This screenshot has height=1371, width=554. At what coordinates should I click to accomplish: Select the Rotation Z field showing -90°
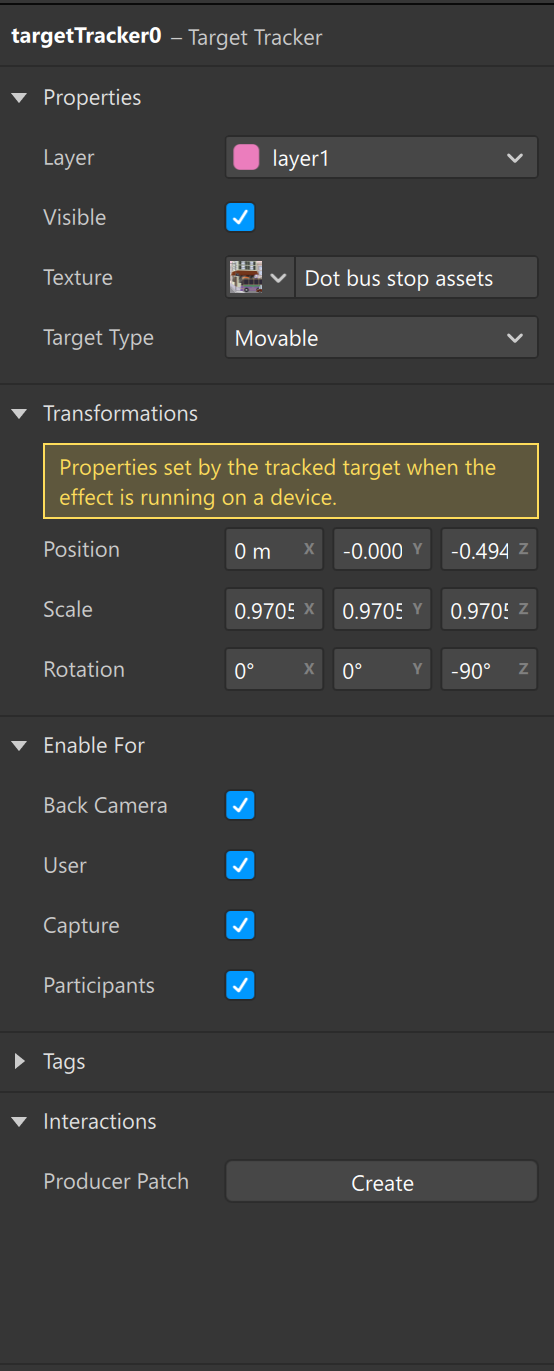pos(489,670)
